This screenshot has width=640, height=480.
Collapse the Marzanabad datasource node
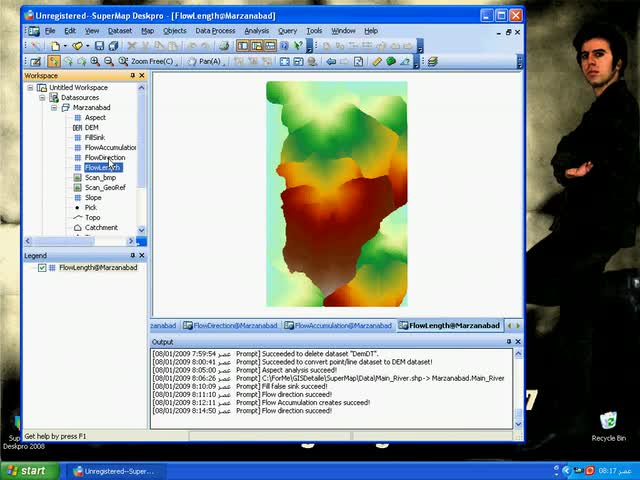(53, 108)
